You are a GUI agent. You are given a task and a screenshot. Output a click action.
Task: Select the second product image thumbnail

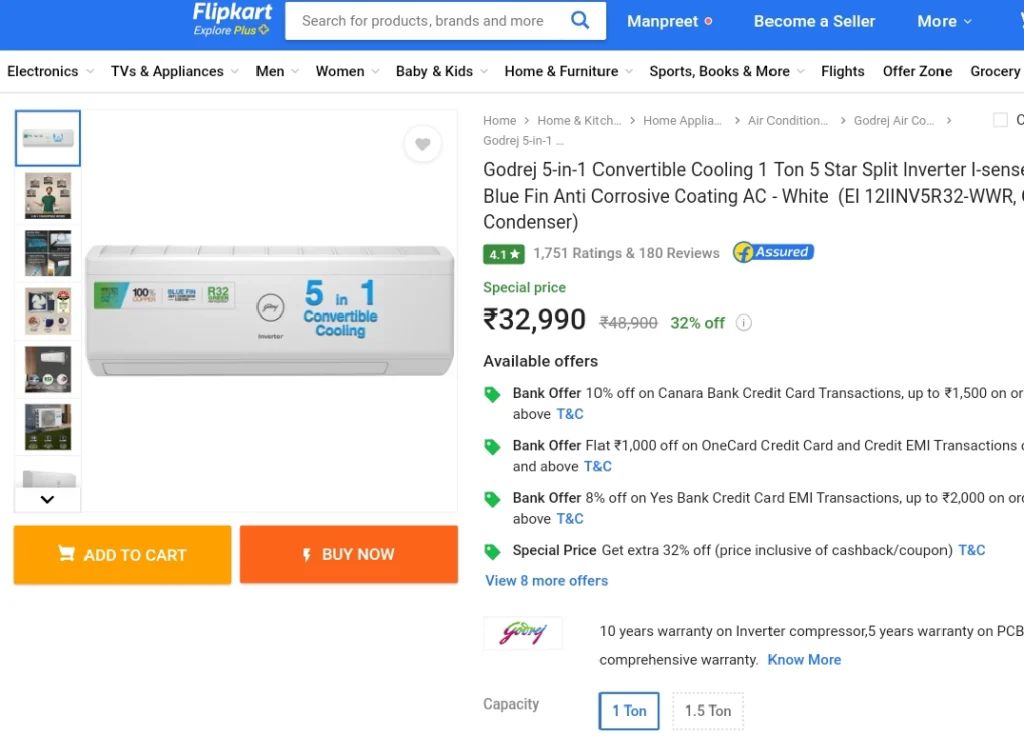[48, 196]
